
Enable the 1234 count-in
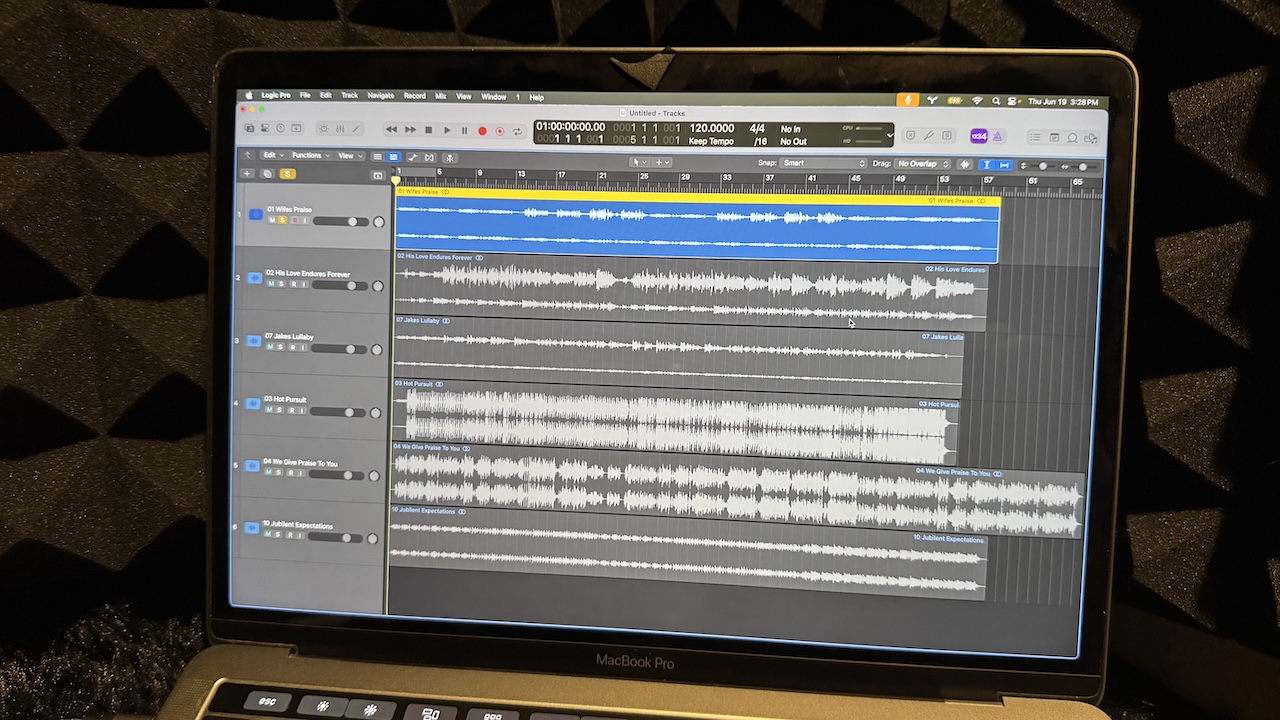point(979,134)
